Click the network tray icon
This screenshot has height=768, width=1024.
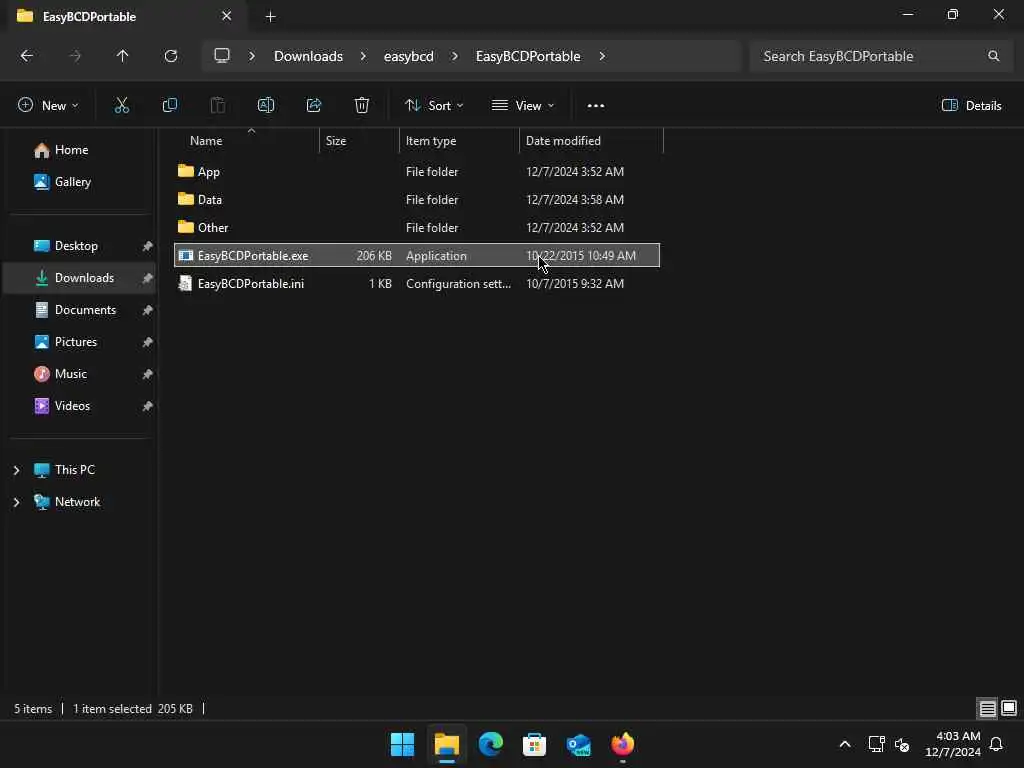click(x=876, y=744)
